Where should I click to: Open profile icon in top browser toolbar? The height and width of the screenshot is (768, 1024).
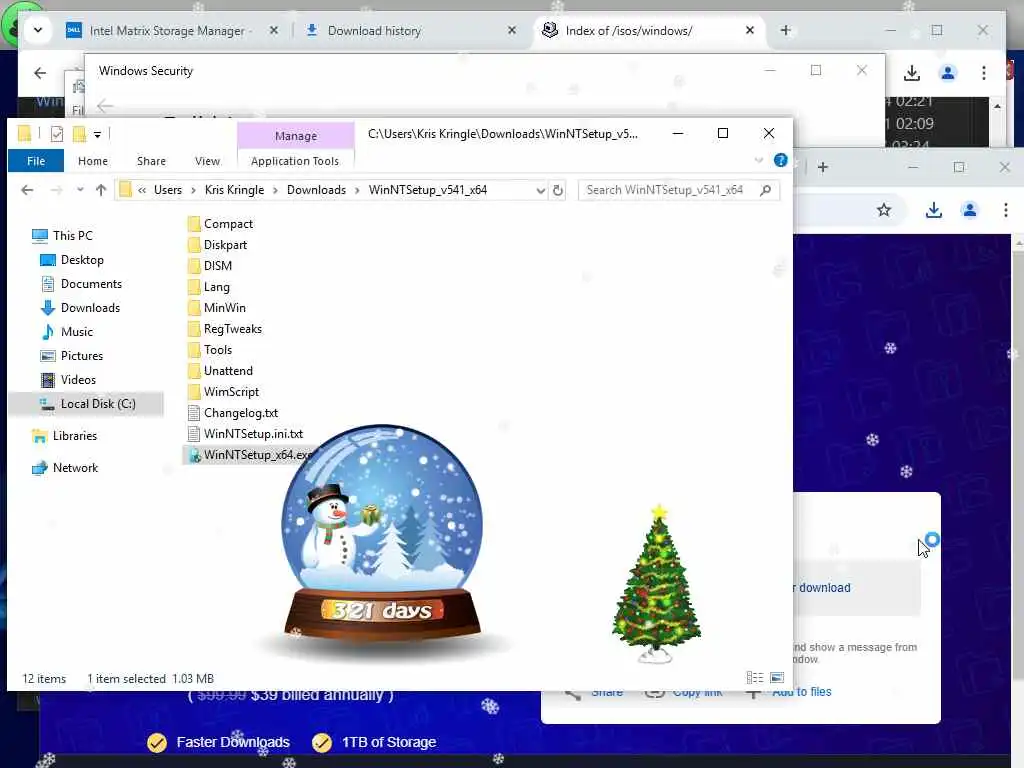(x=948, y=73)
